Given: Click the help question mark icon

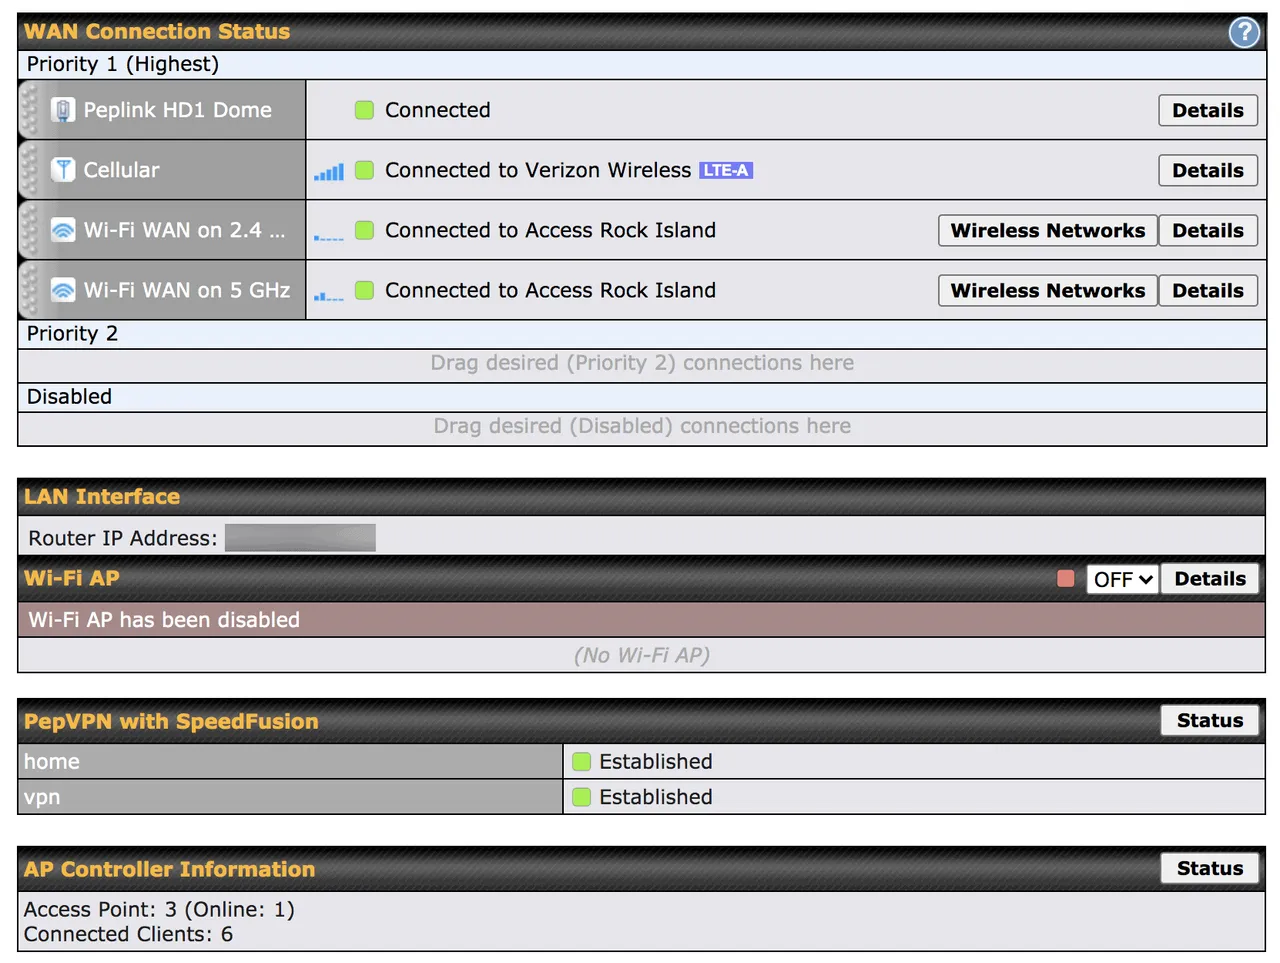Looking at the screenshot, I should [x=1243, y=32].
